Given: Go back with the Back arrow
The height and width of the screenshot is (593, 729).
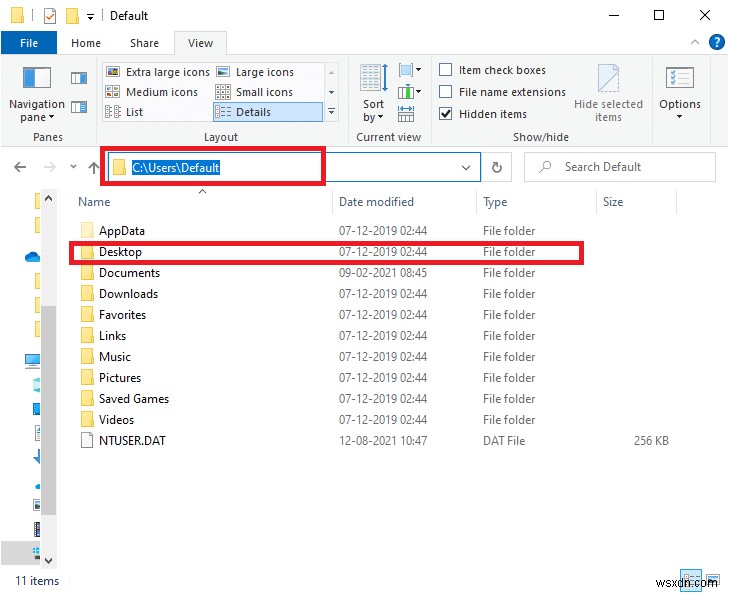Looking at the screenshot, I should tap(20, 167).
